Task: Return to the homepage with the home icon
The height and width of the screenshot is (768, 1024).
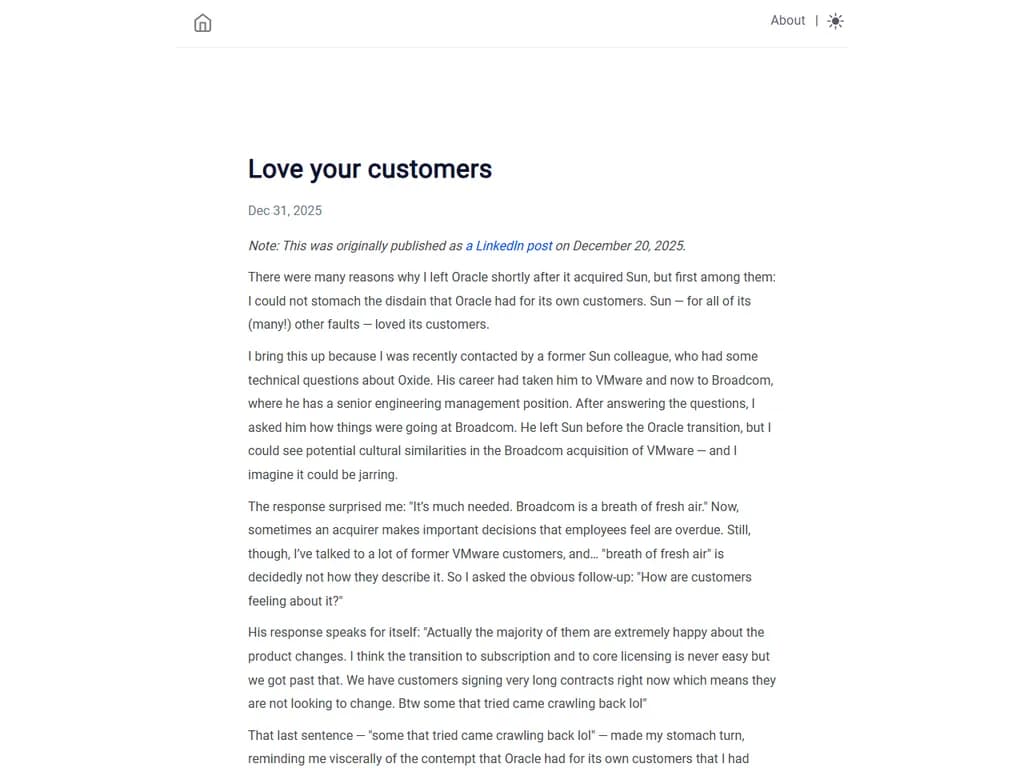Action: click(202, 22)
